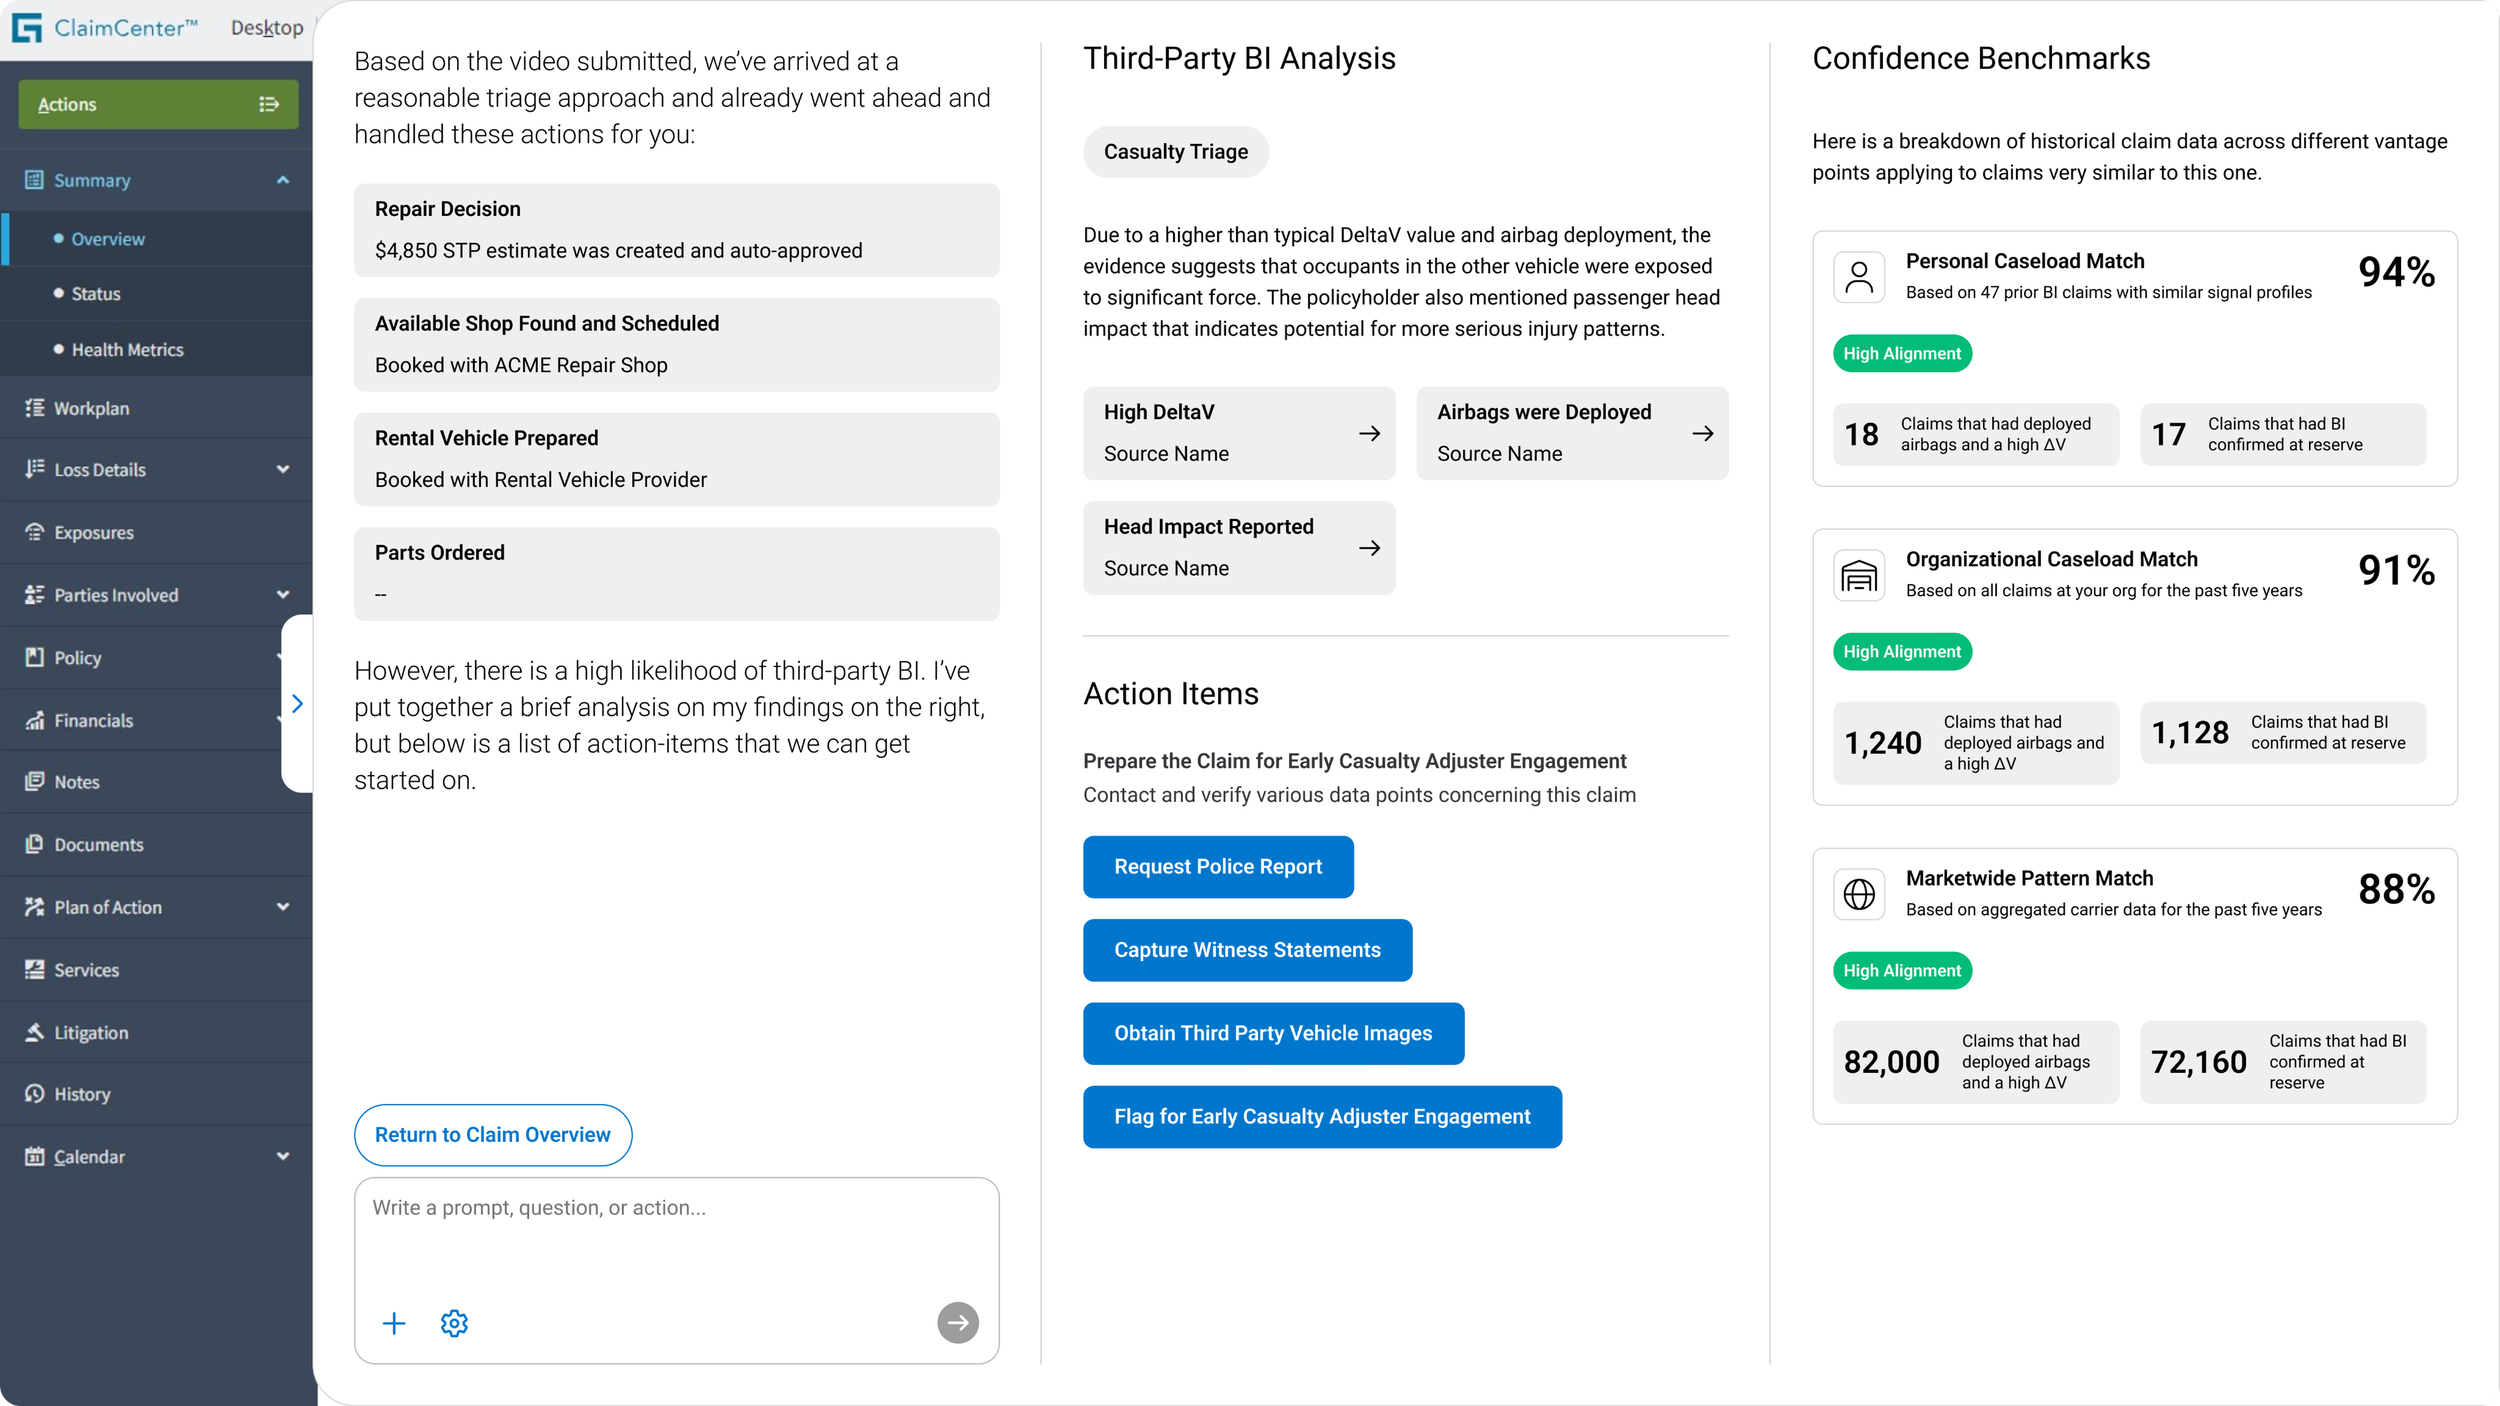Open Head Impact Reported source arrow

pos(1369,548)
